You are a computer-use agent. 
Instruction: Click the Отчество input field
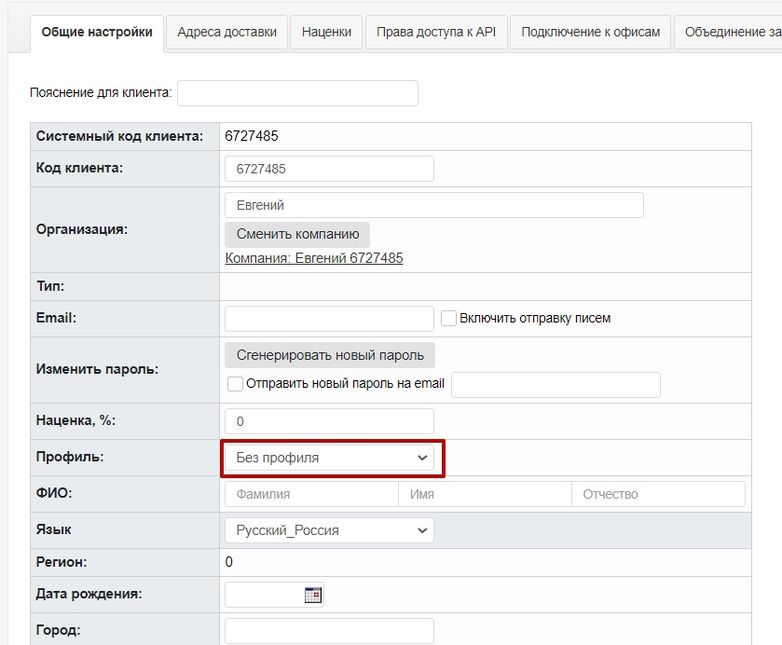(658, 494)
